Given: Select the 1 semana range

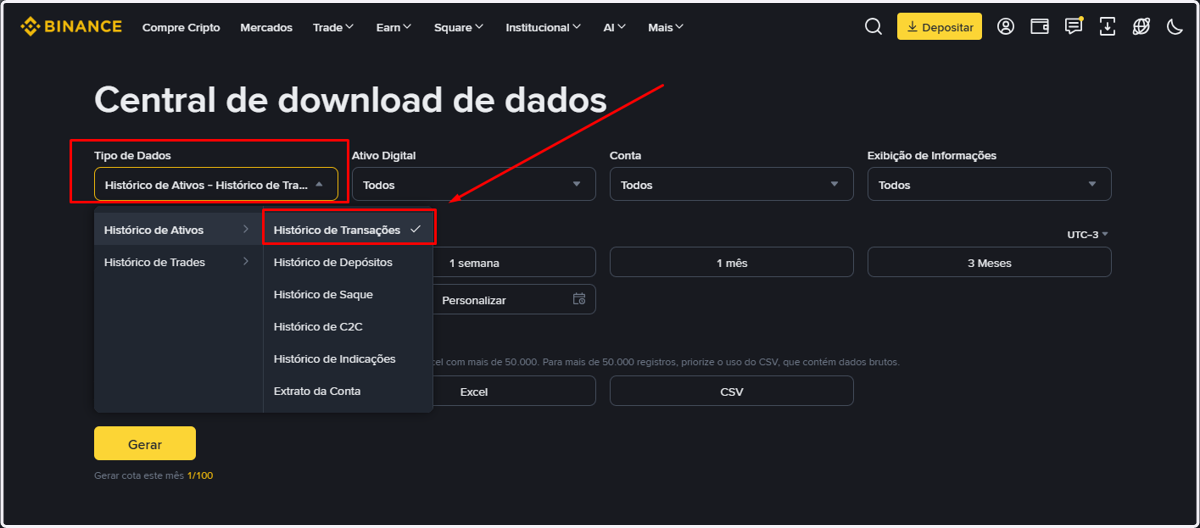Looking at the screenshot, I should coord(474,262).
